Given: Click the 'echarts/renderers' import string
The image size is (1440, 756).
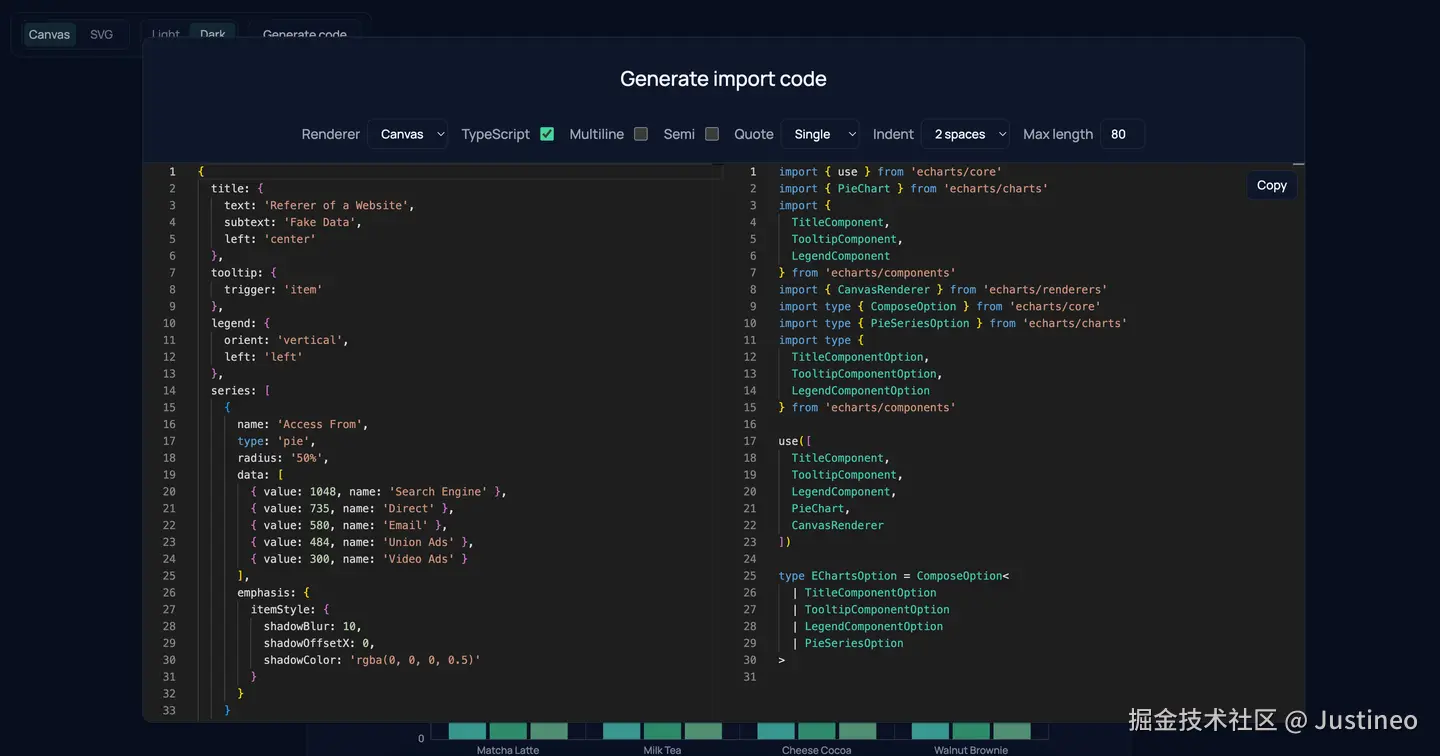Looking at the screenshot, I should 1044,289.
